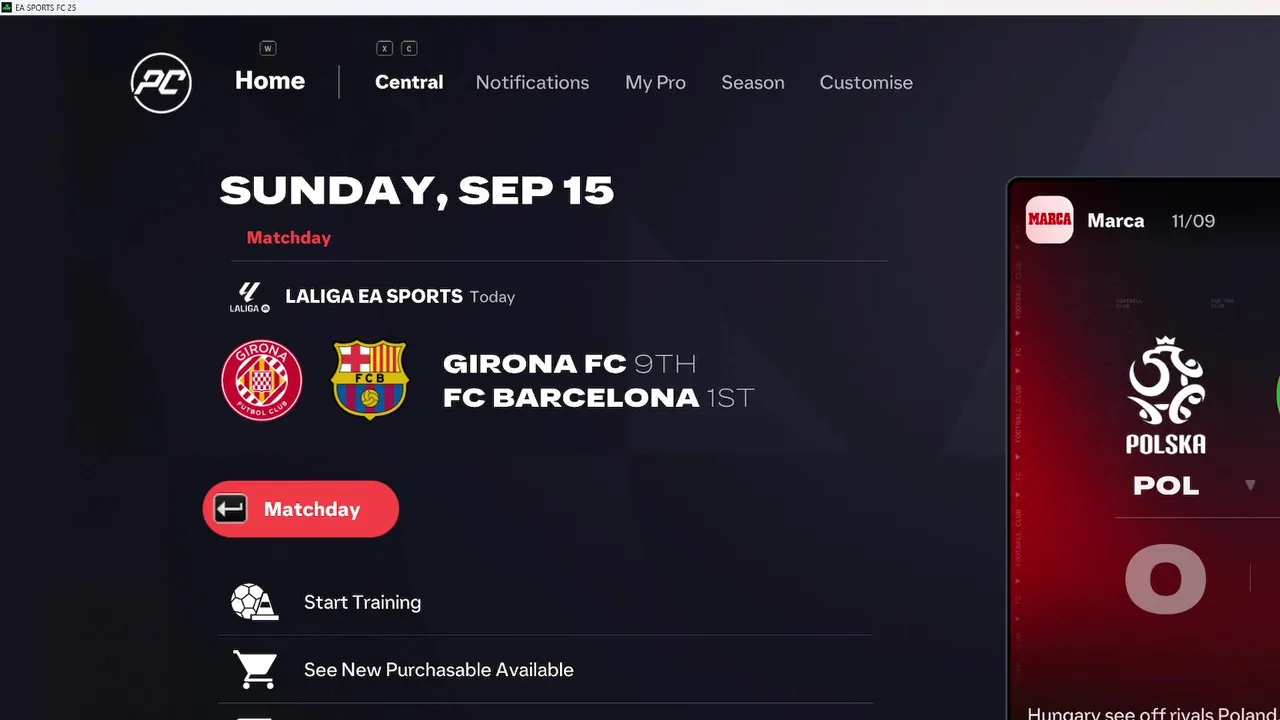
Task: Click the Girona FC club crest
Action: (262, 380)
